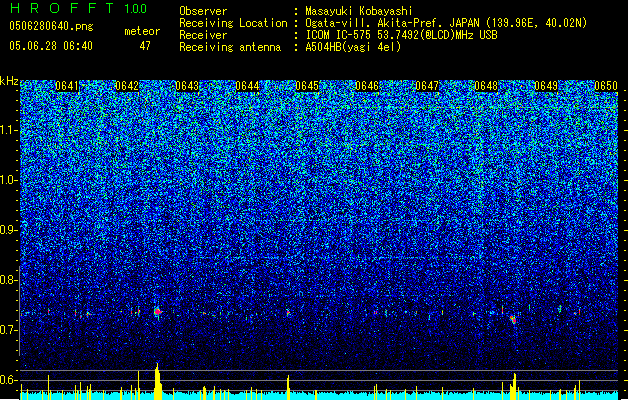Click the 0646 time marker
The height and width of the screenshot is (400, 629).
(367, 86)
